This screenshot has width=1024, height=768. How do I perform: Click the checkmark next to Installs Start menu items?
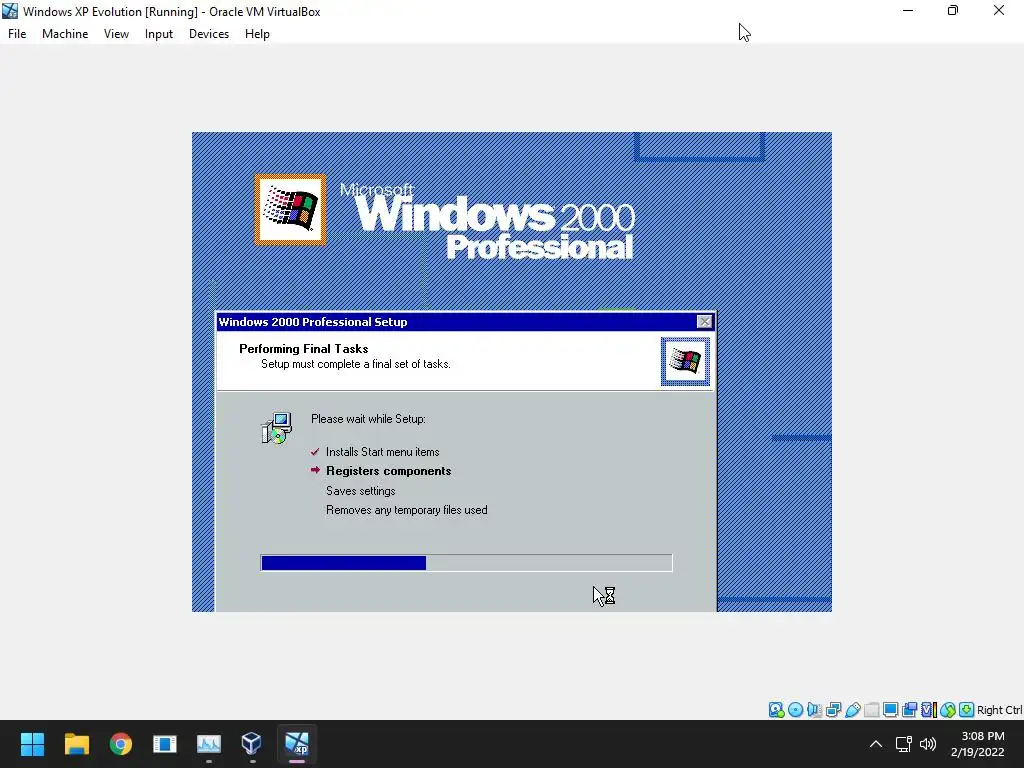coord(315,451)
